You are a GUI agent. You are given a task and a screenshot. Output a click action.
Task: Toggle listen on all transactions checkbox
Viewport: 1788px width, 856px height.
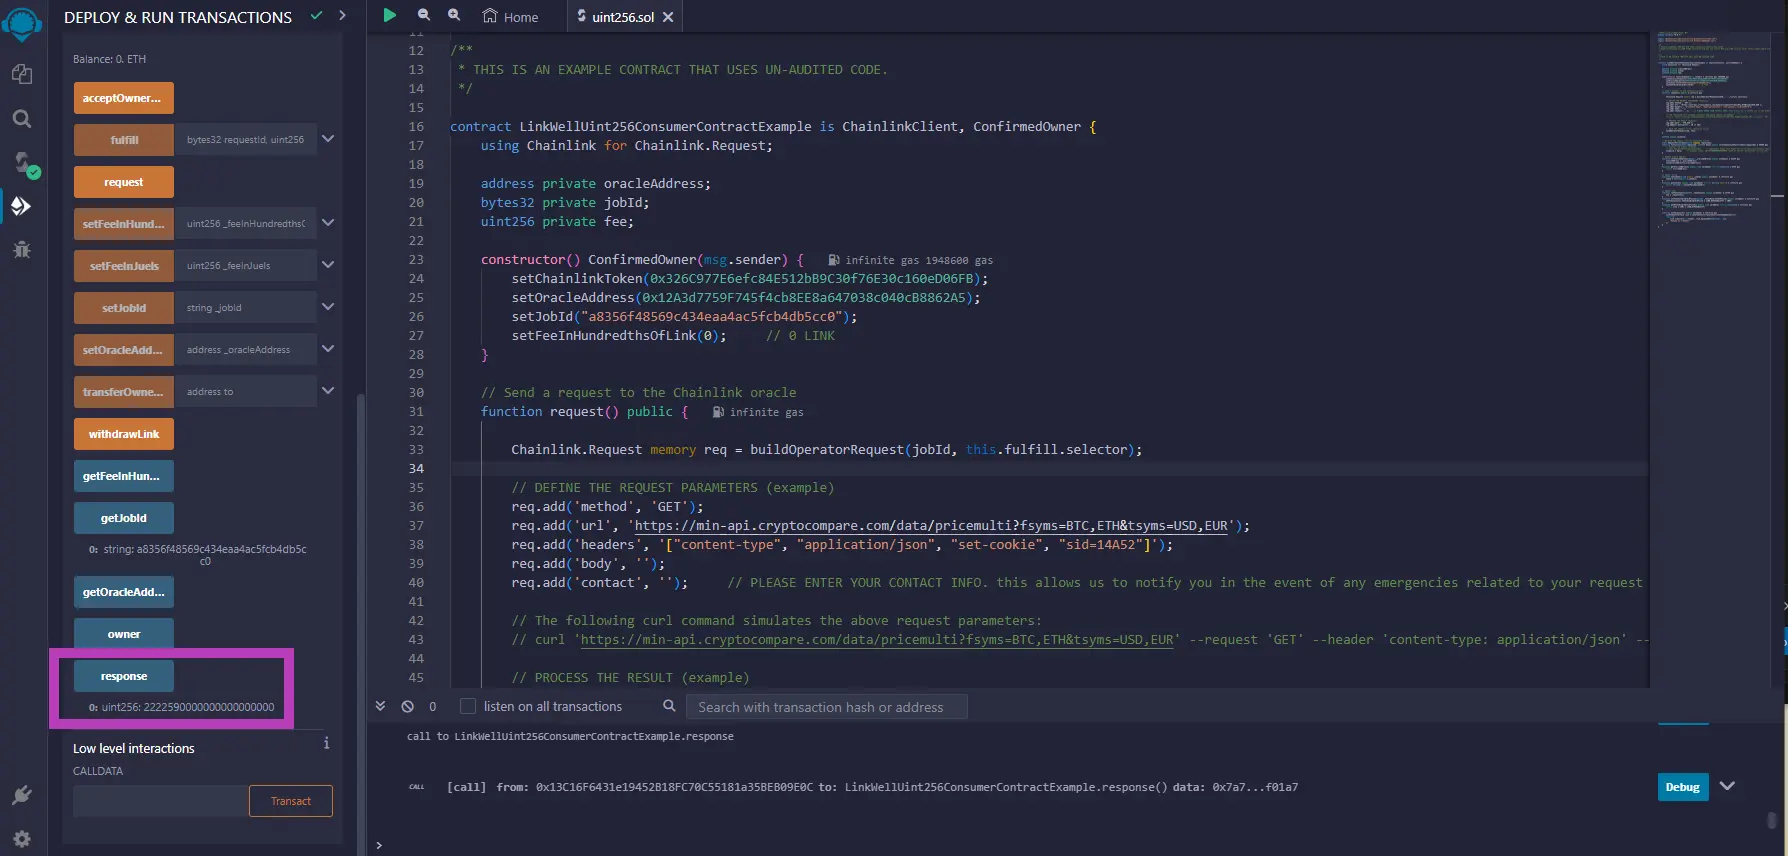click(x=467, y=706)
